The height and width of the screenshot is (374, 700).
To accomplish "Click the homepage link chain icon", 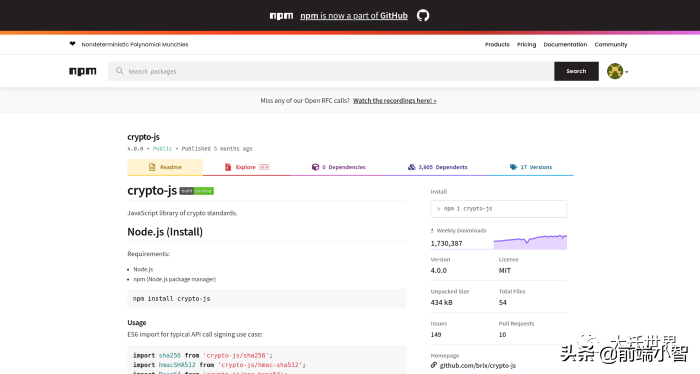I will [433, 365].
